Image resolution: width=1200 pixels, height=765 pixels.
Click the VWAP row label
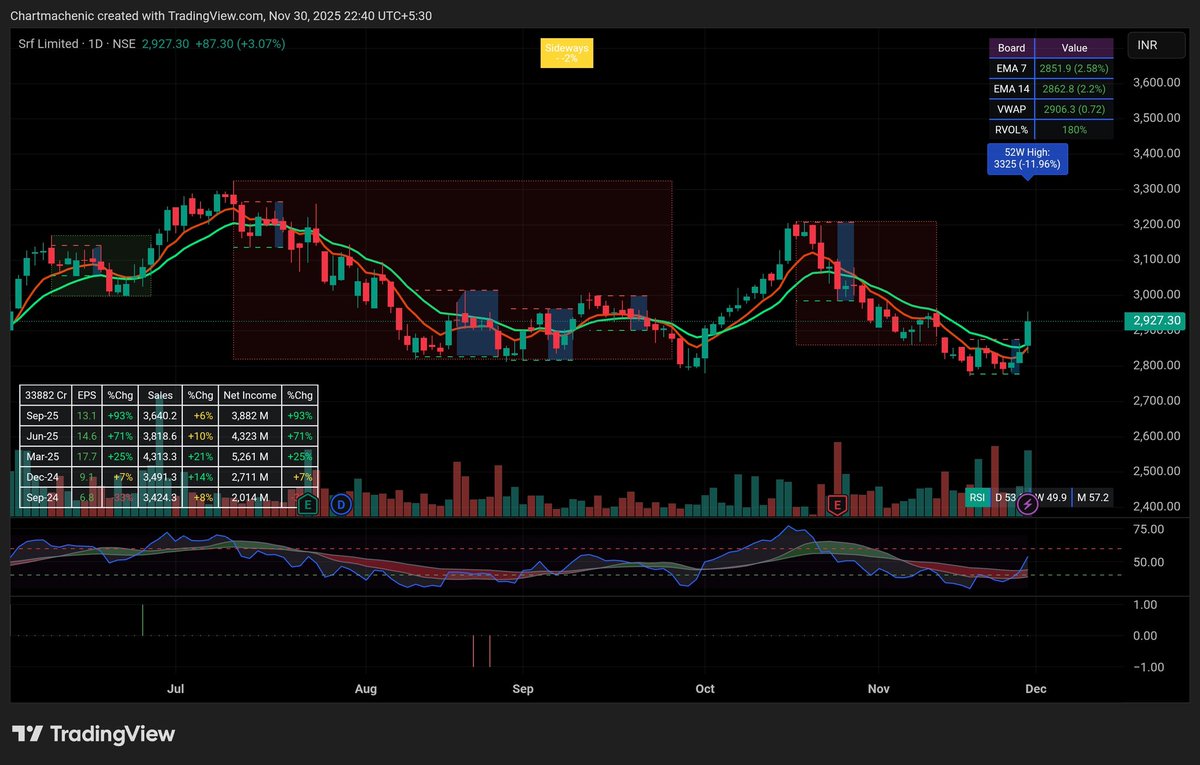pos(1011,109)
